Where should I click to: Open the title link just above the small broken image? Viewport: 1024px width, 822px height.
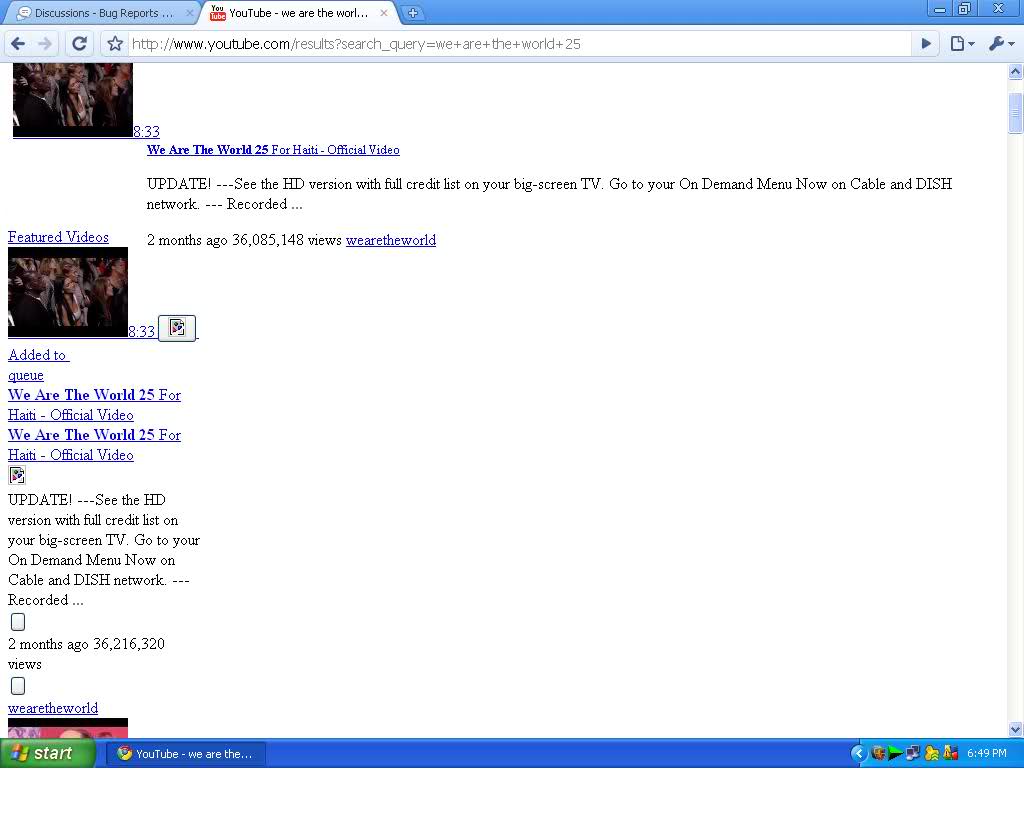[94, 445]
